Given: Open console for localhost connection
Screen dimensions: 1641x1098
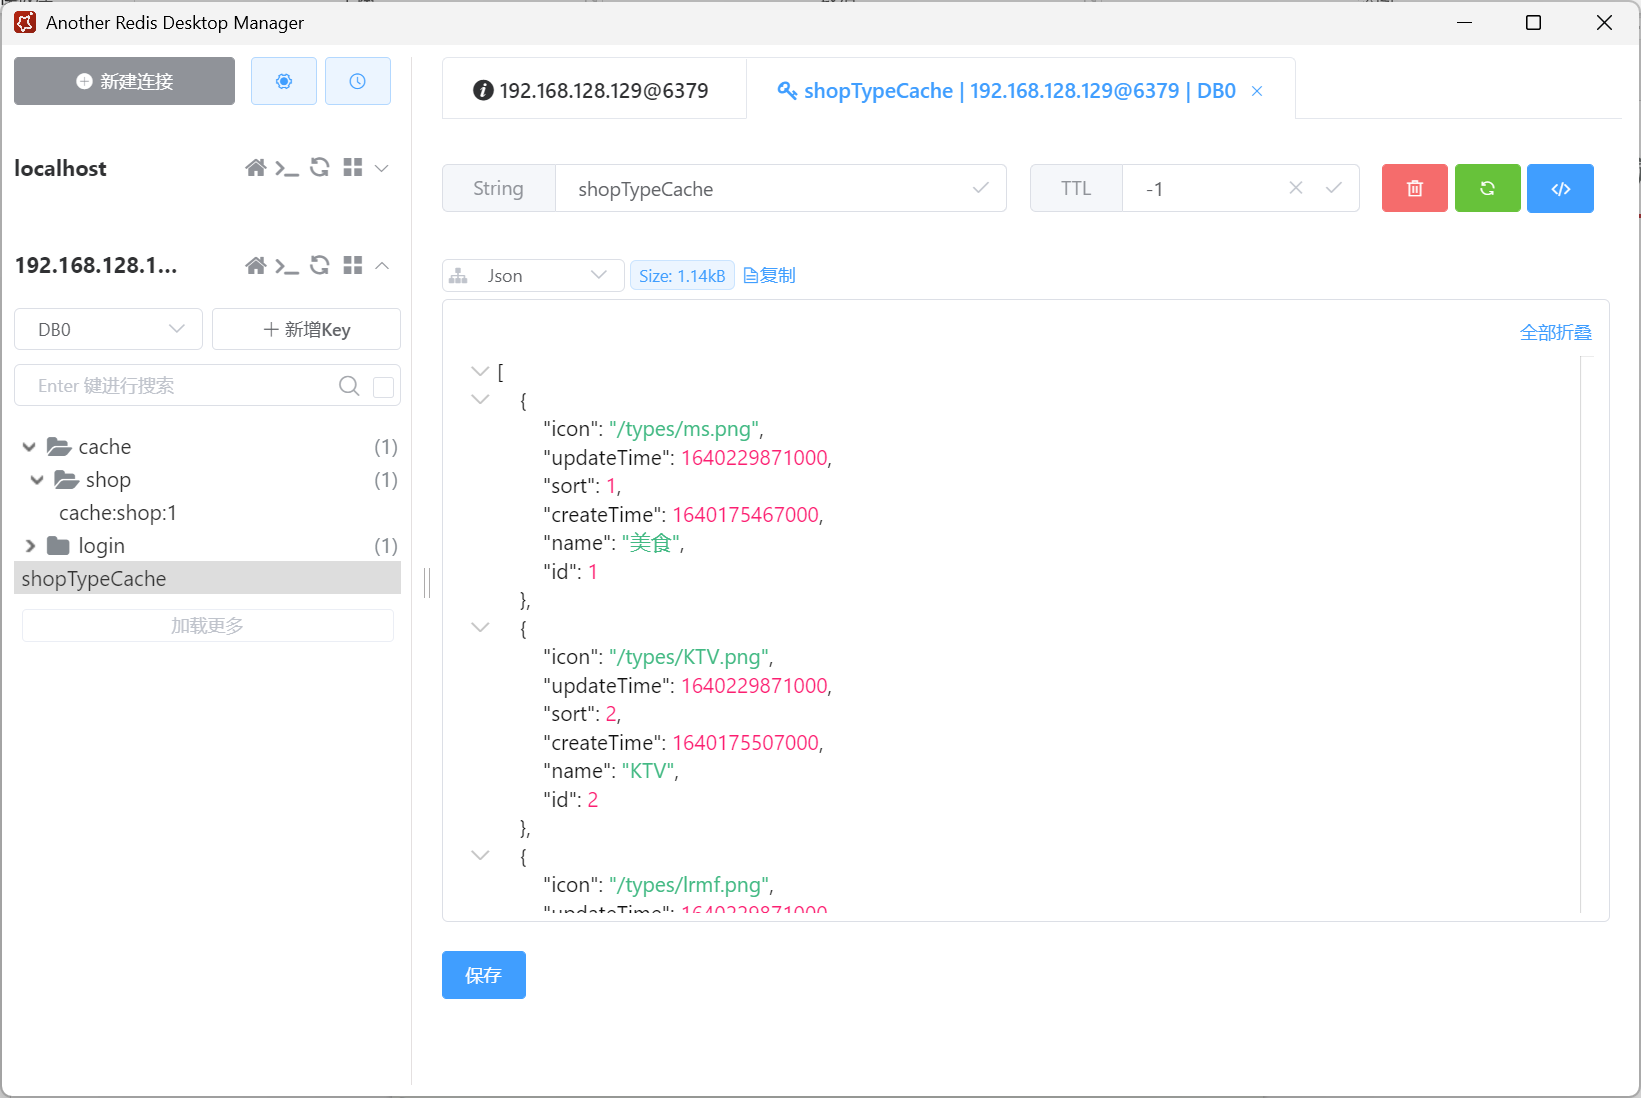Looking at the screenshot, I should point(287,168).
